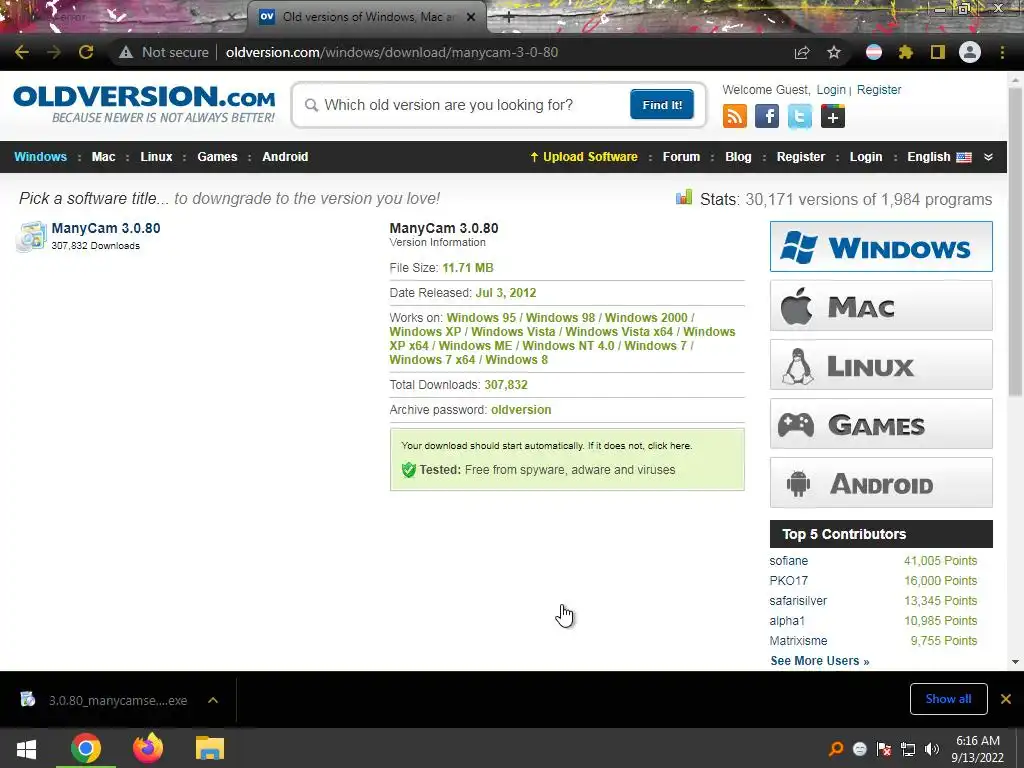Click the volume speaker tray icon

tap(931, 749)
